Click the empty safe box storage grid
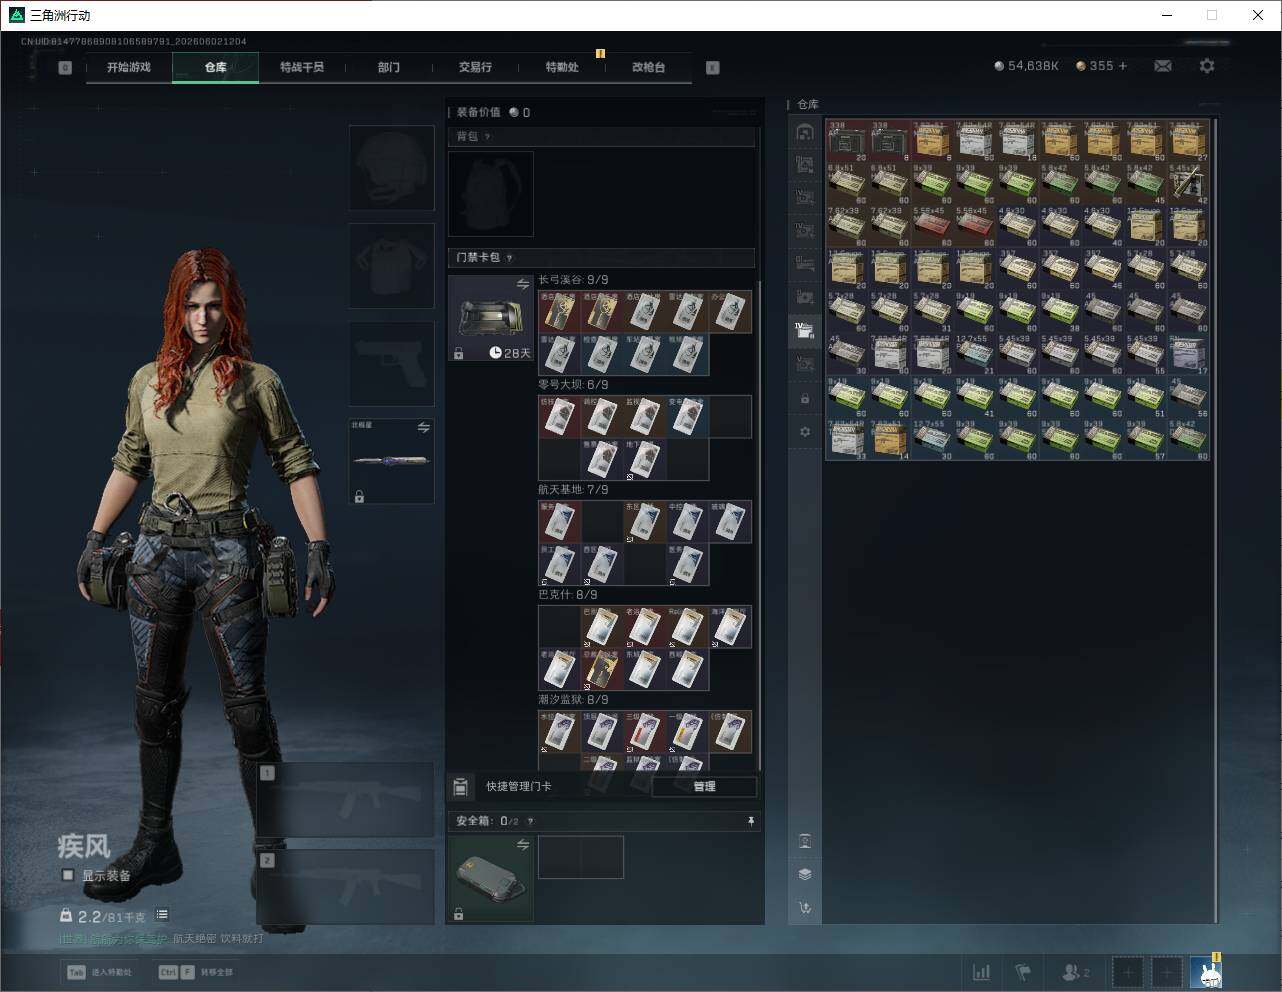This screenshot has width=1282, height=992. 581,857
